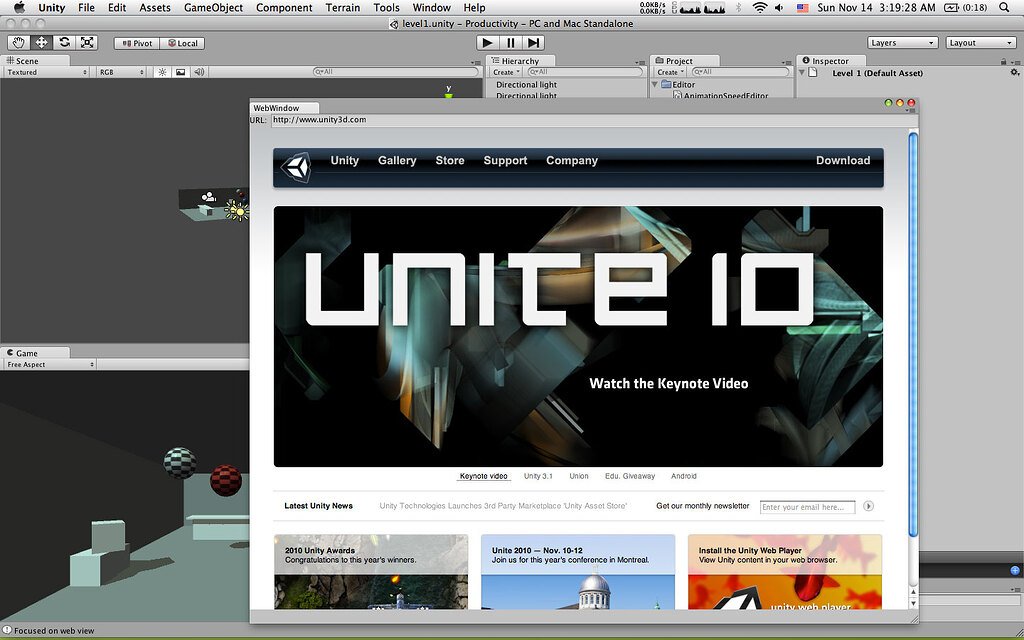1024x640 pixels.
Task: Select the Move tool
Action: 41,42
